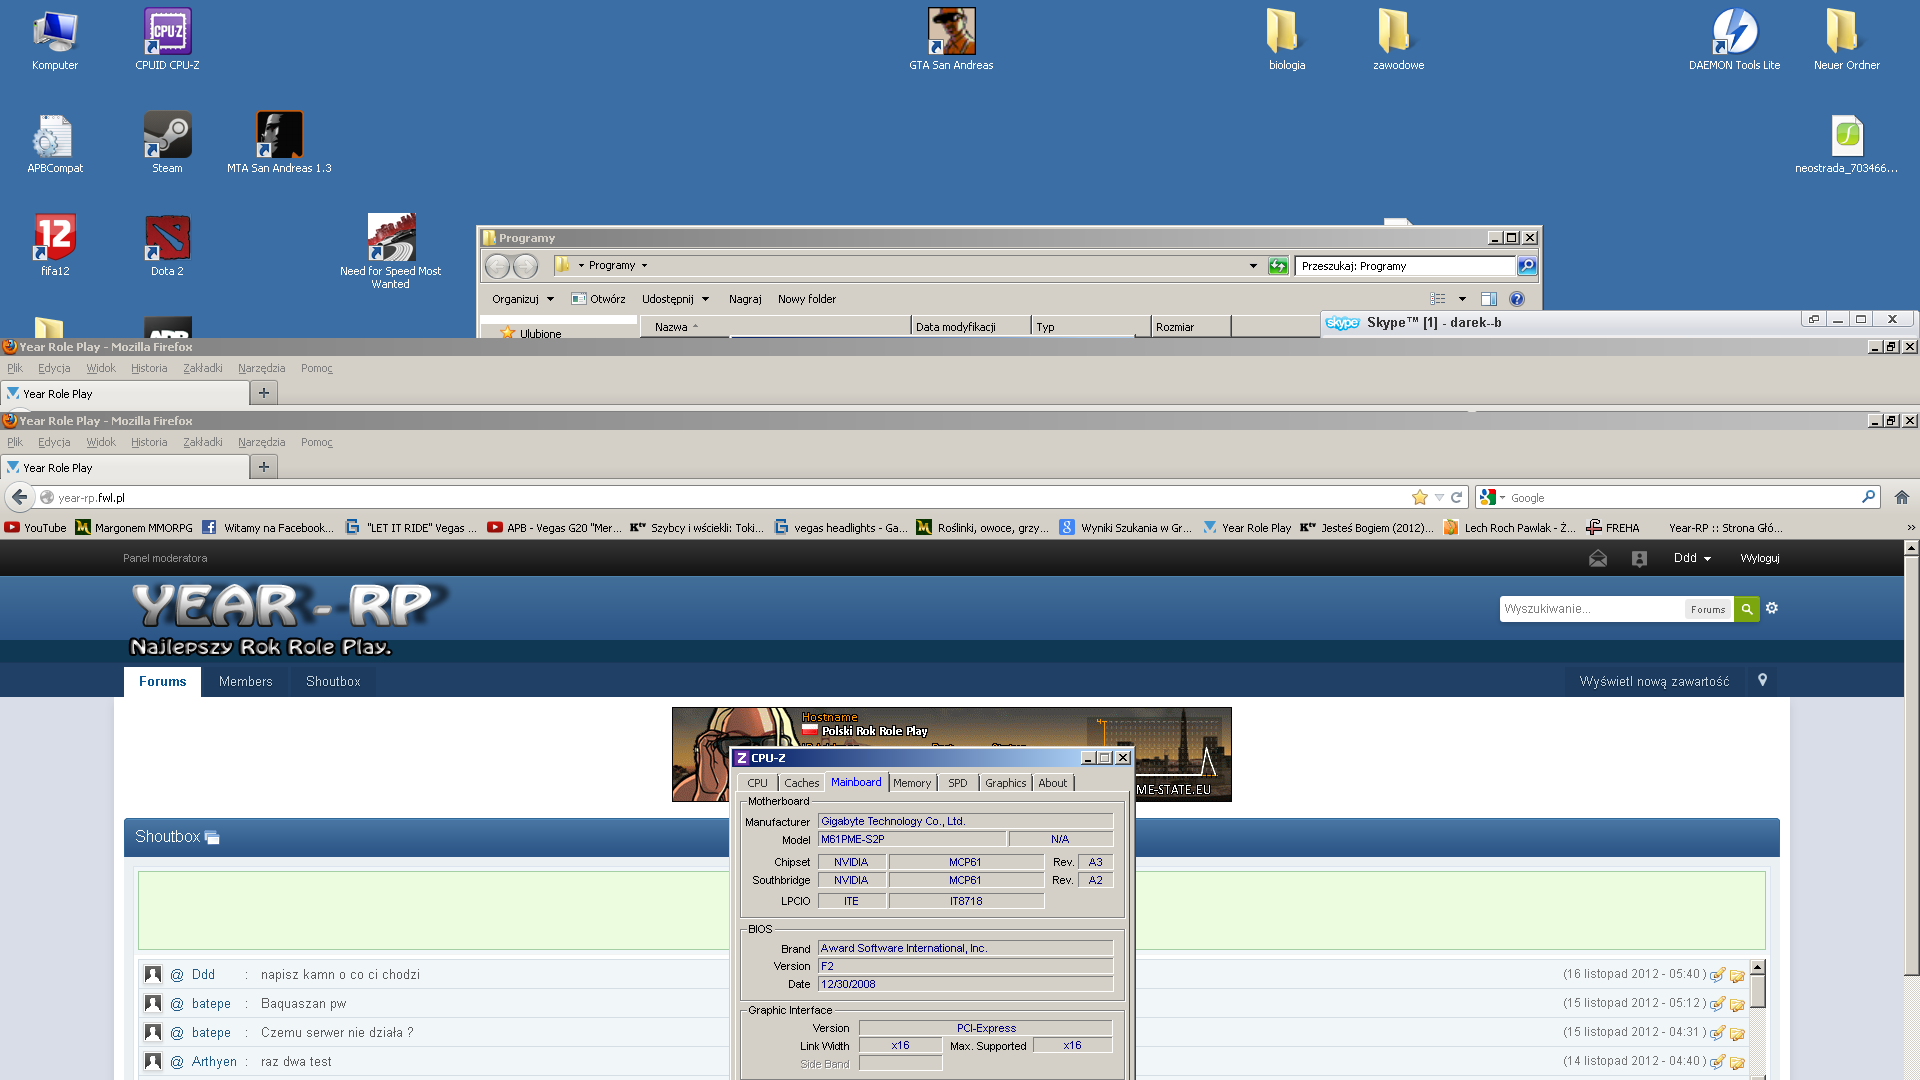
Task: Open the forum notifications icon beside Ddd
Action: 1639,559
